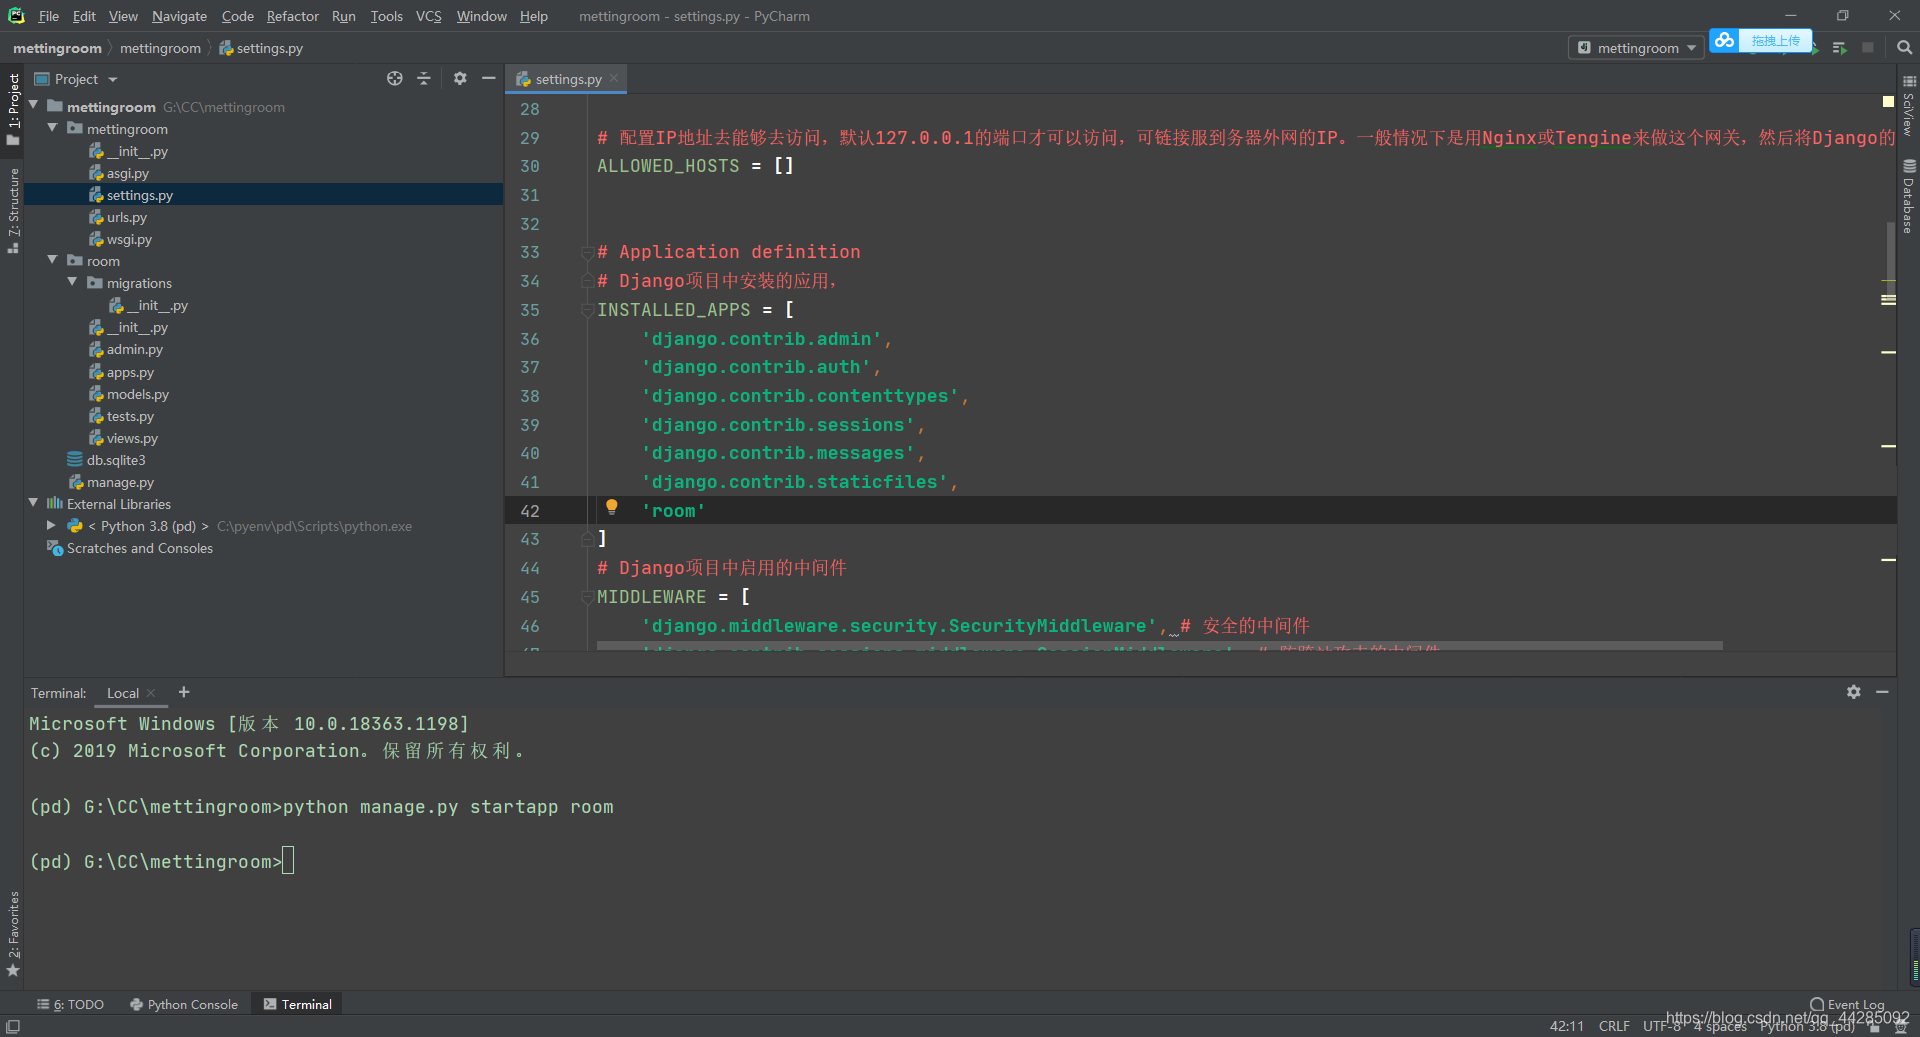Open the VCS menu
Screen dimensions: 1920x1037
428,16
